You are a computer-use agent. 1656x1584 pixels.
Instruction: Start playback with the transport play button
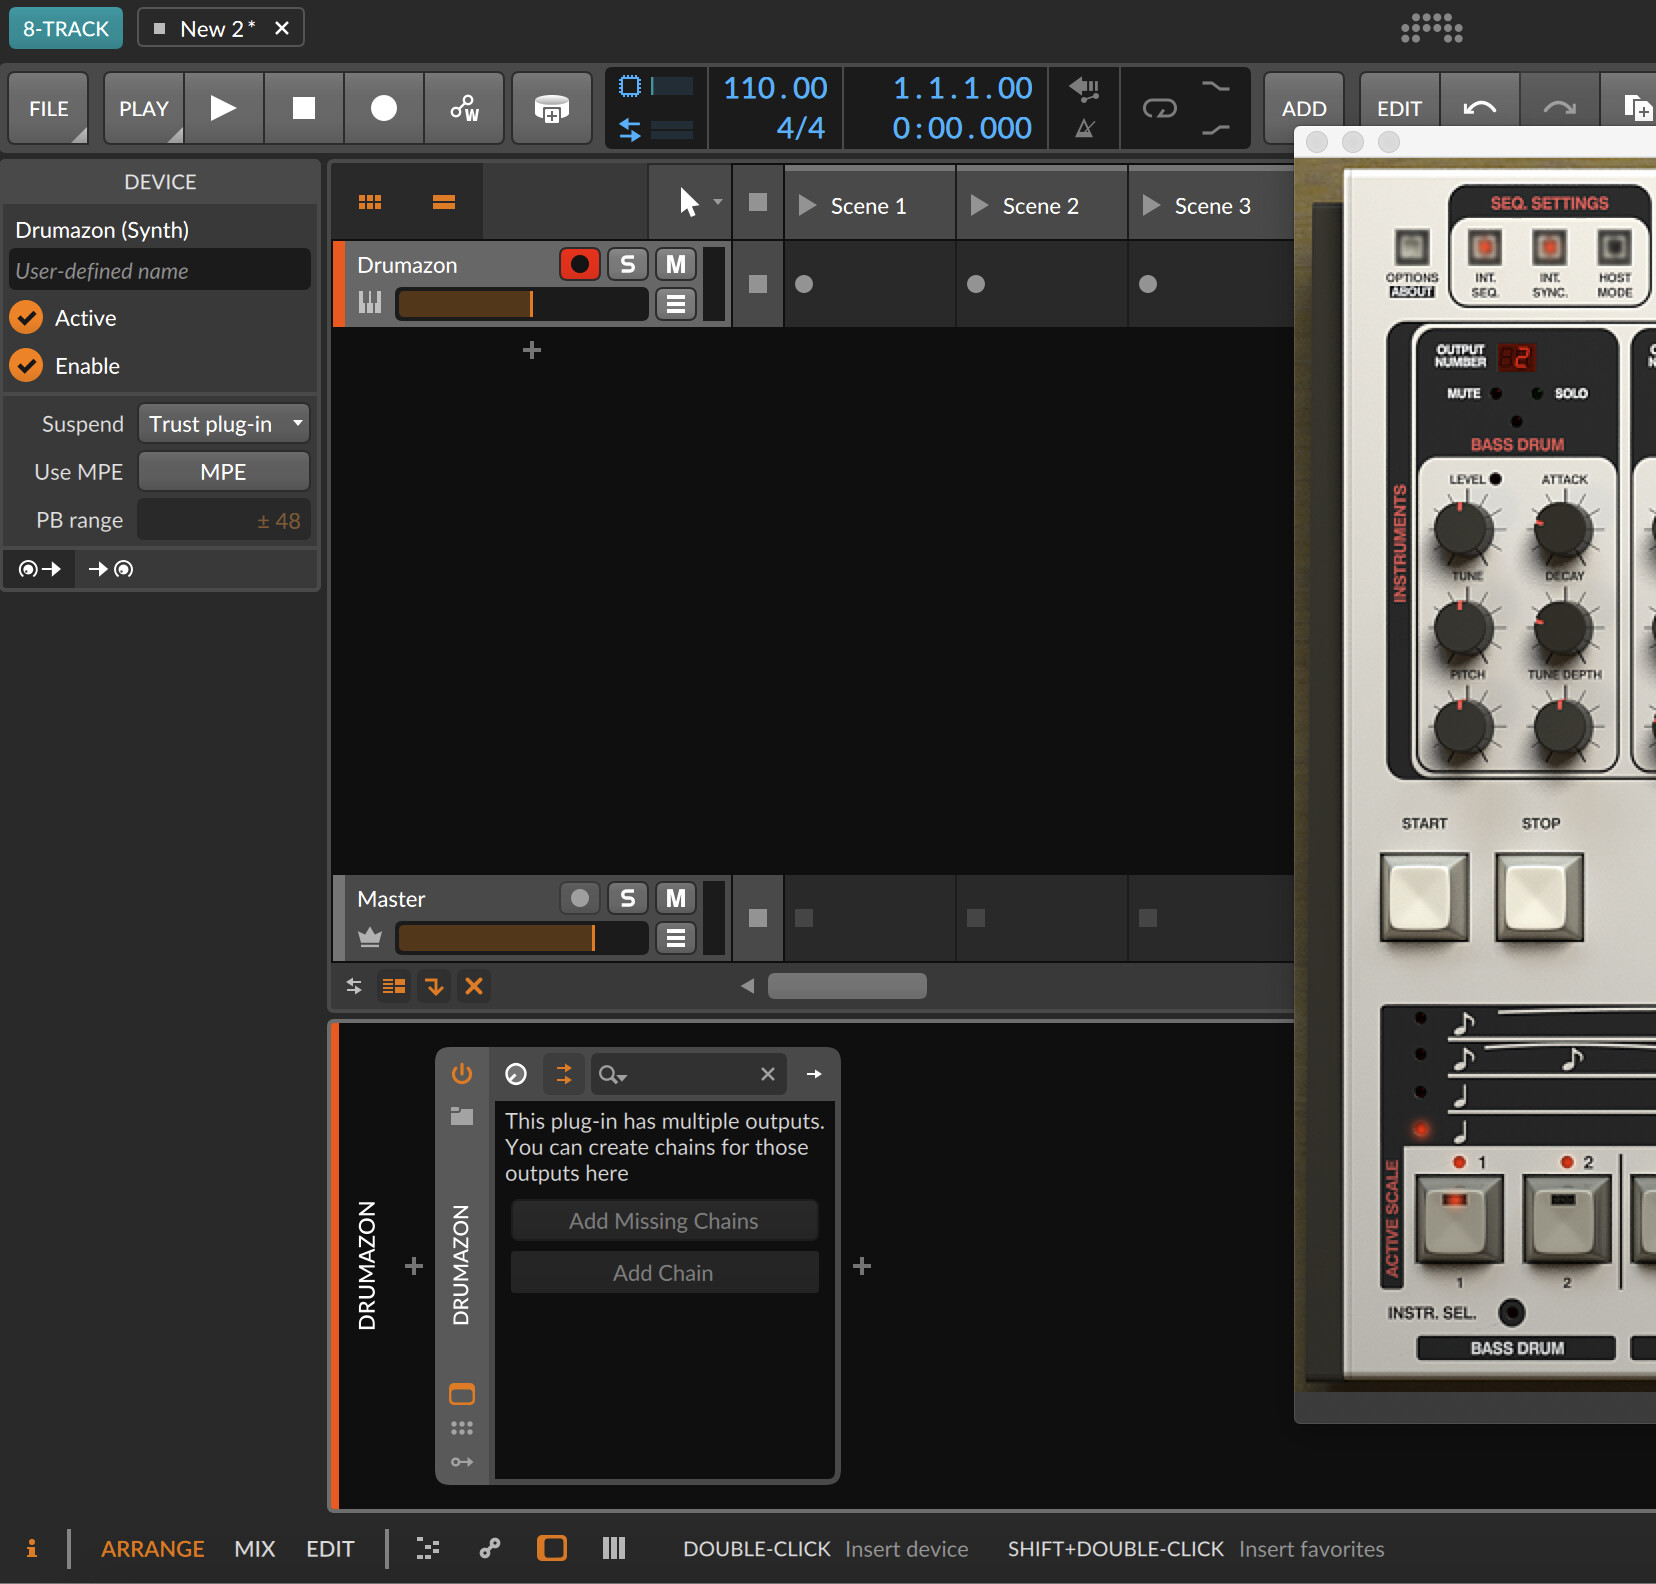point(223,108)
